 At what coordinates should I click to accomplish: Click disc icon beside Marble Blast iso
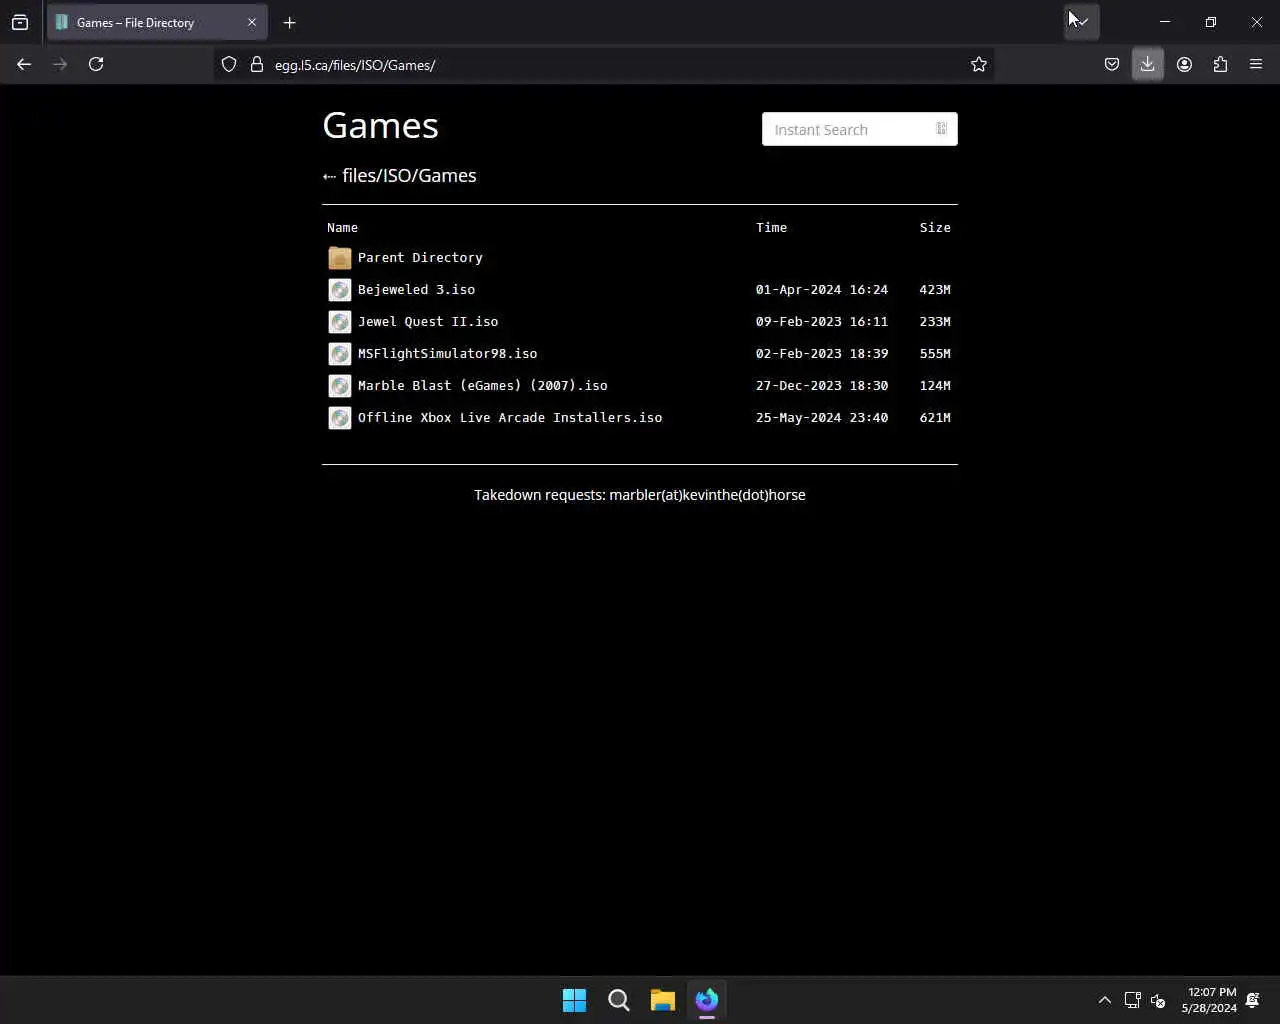[x=340, y=386]
